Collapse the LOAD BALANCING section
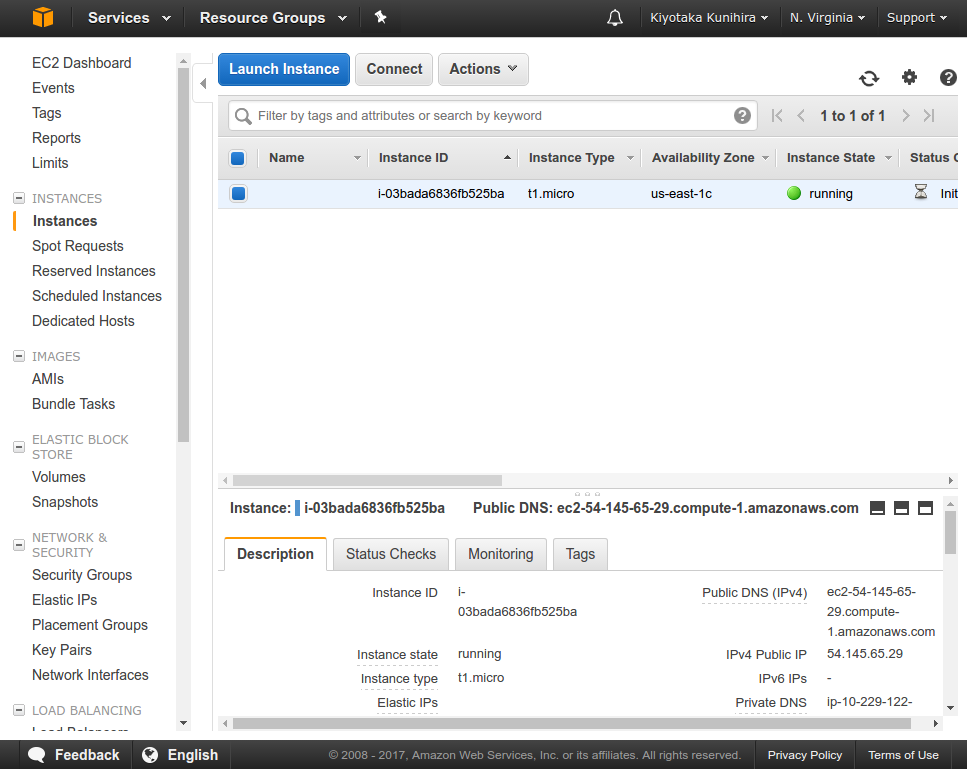 [19, 710]
